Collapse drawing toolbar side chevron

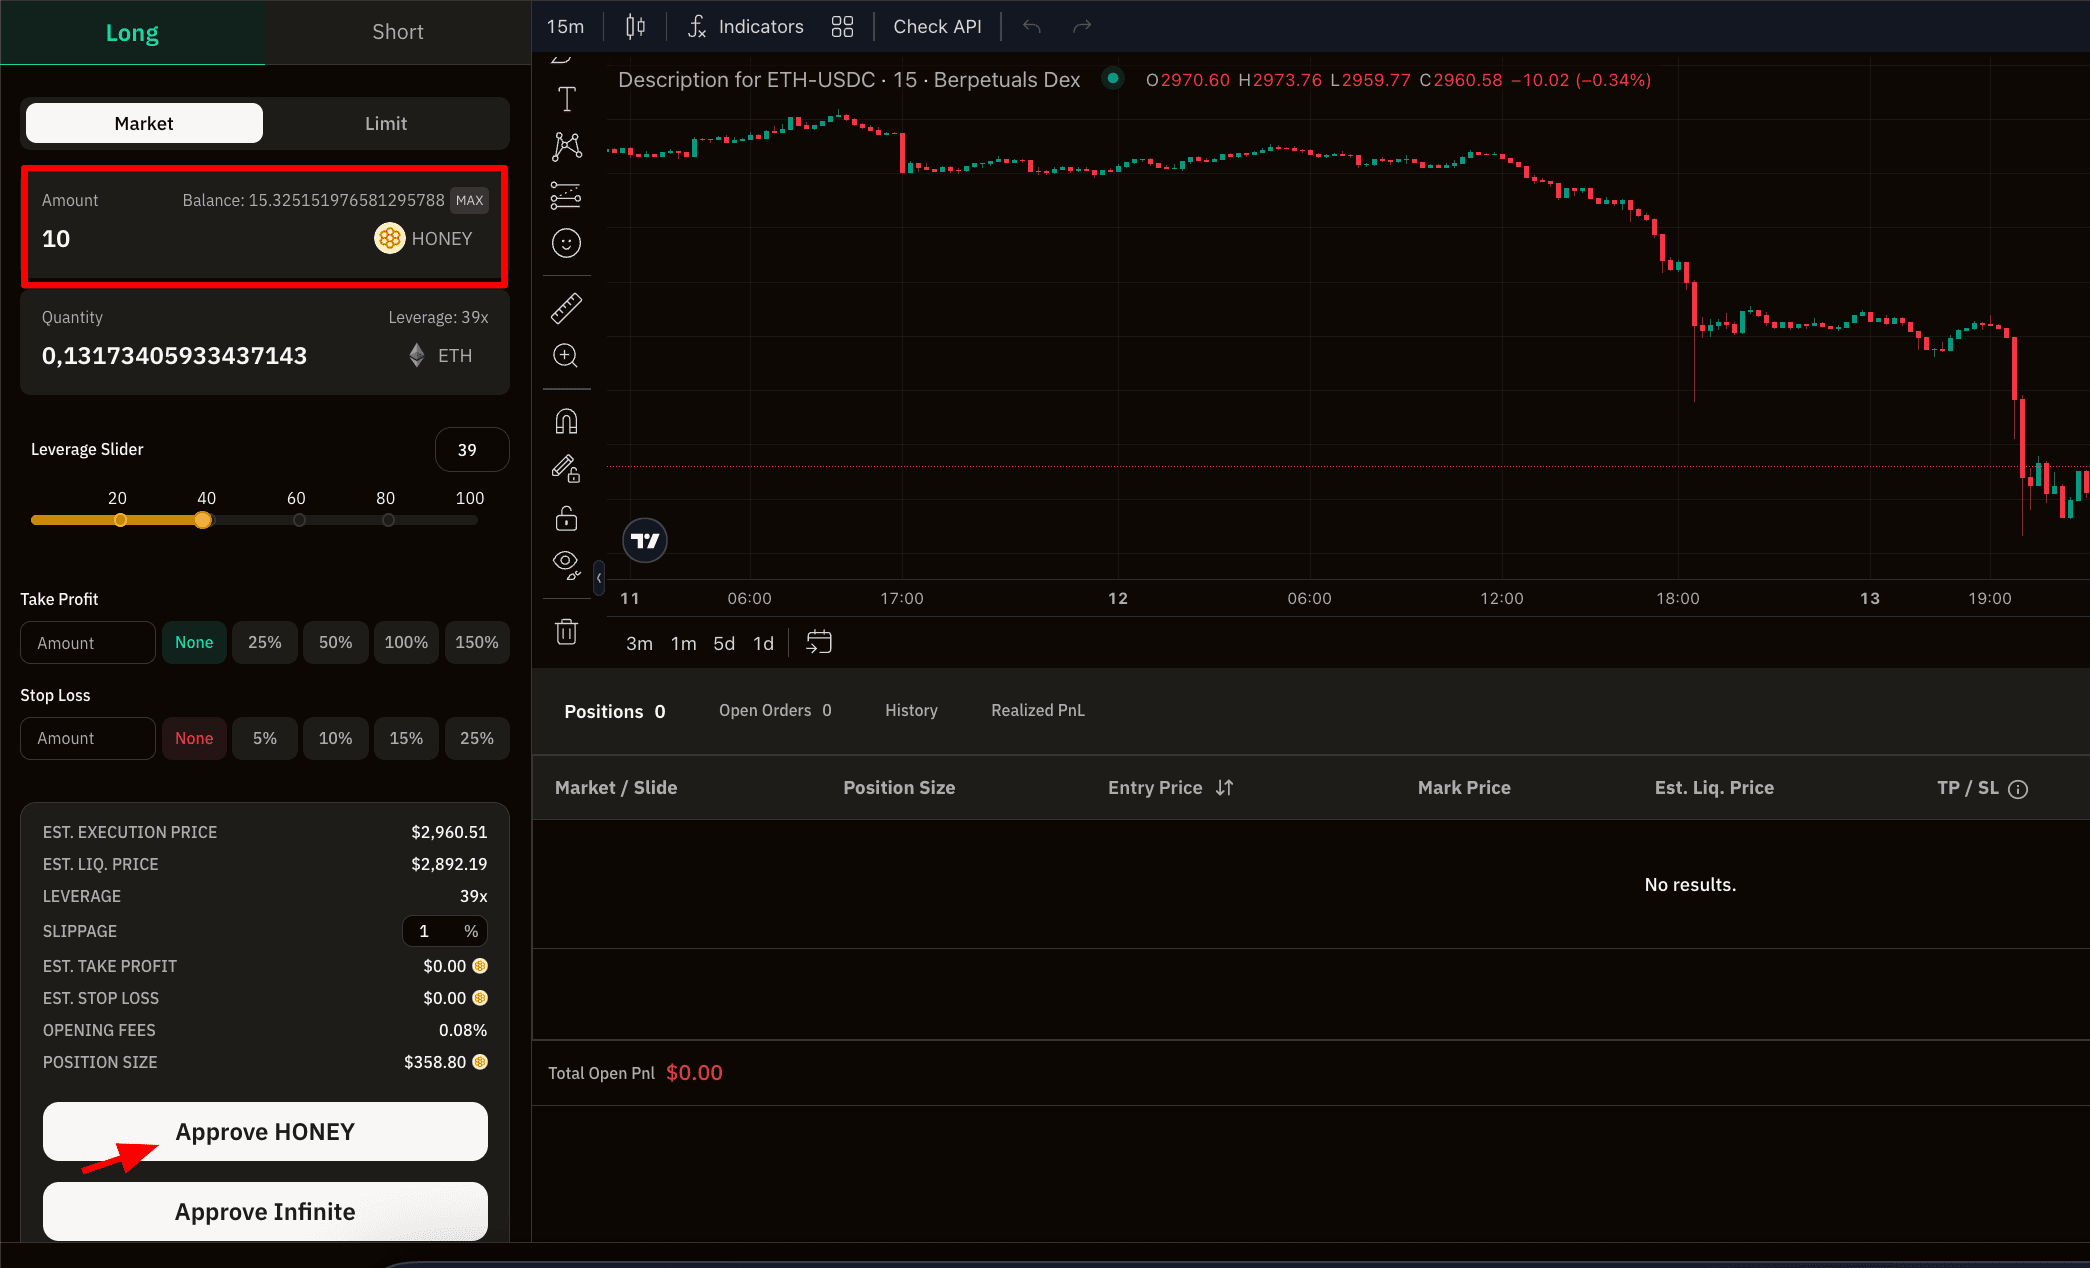pyautogui.click(x=599, y=578)
